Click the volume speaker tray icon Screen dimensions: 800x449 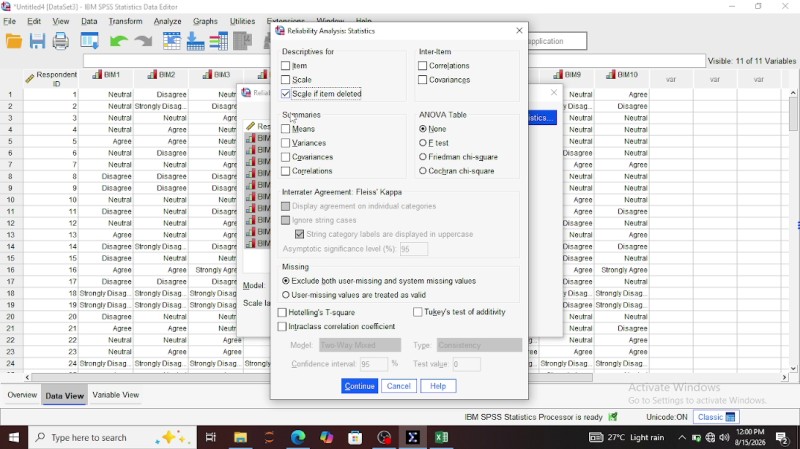(724, 437)
